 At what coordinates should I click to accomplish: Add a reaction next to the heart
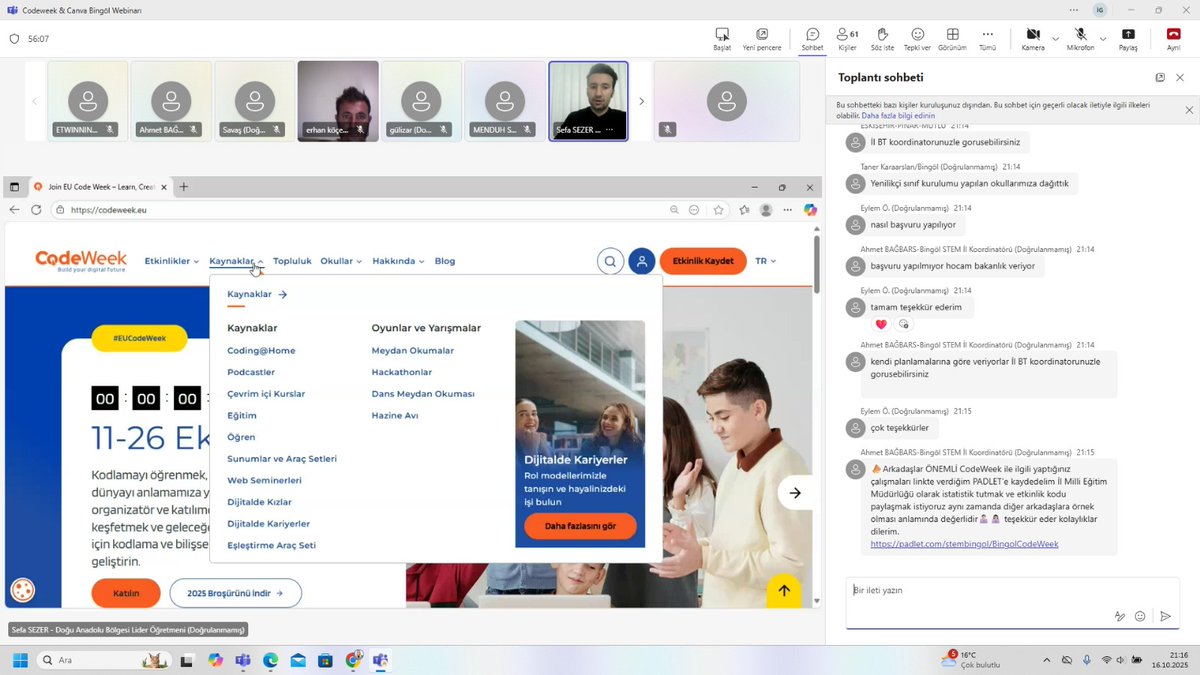pos(903,324)
